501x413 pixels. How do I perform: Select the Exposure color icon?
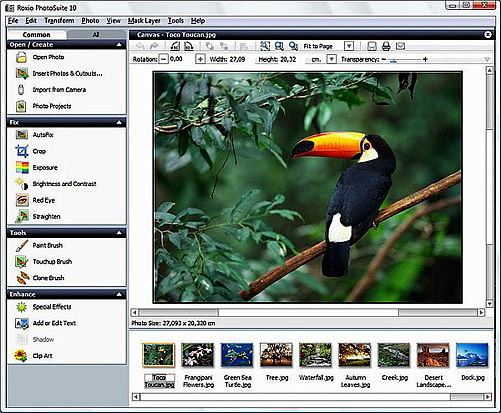(22, 167)
